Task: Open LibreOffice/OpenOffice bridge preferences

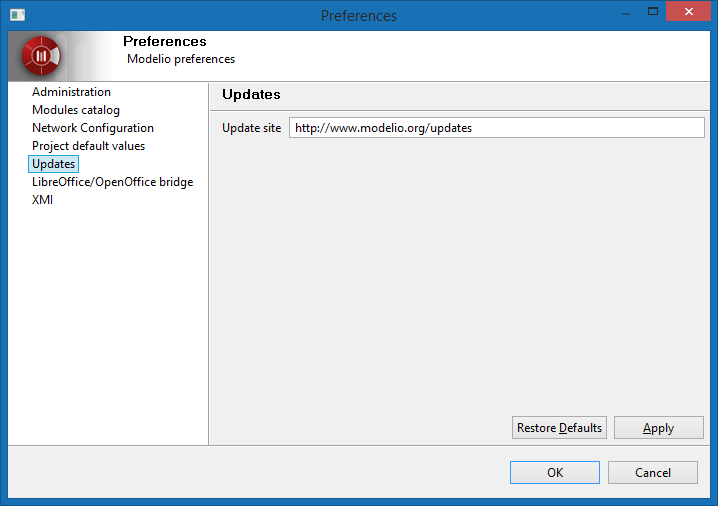Action: (x=112, y=182)
